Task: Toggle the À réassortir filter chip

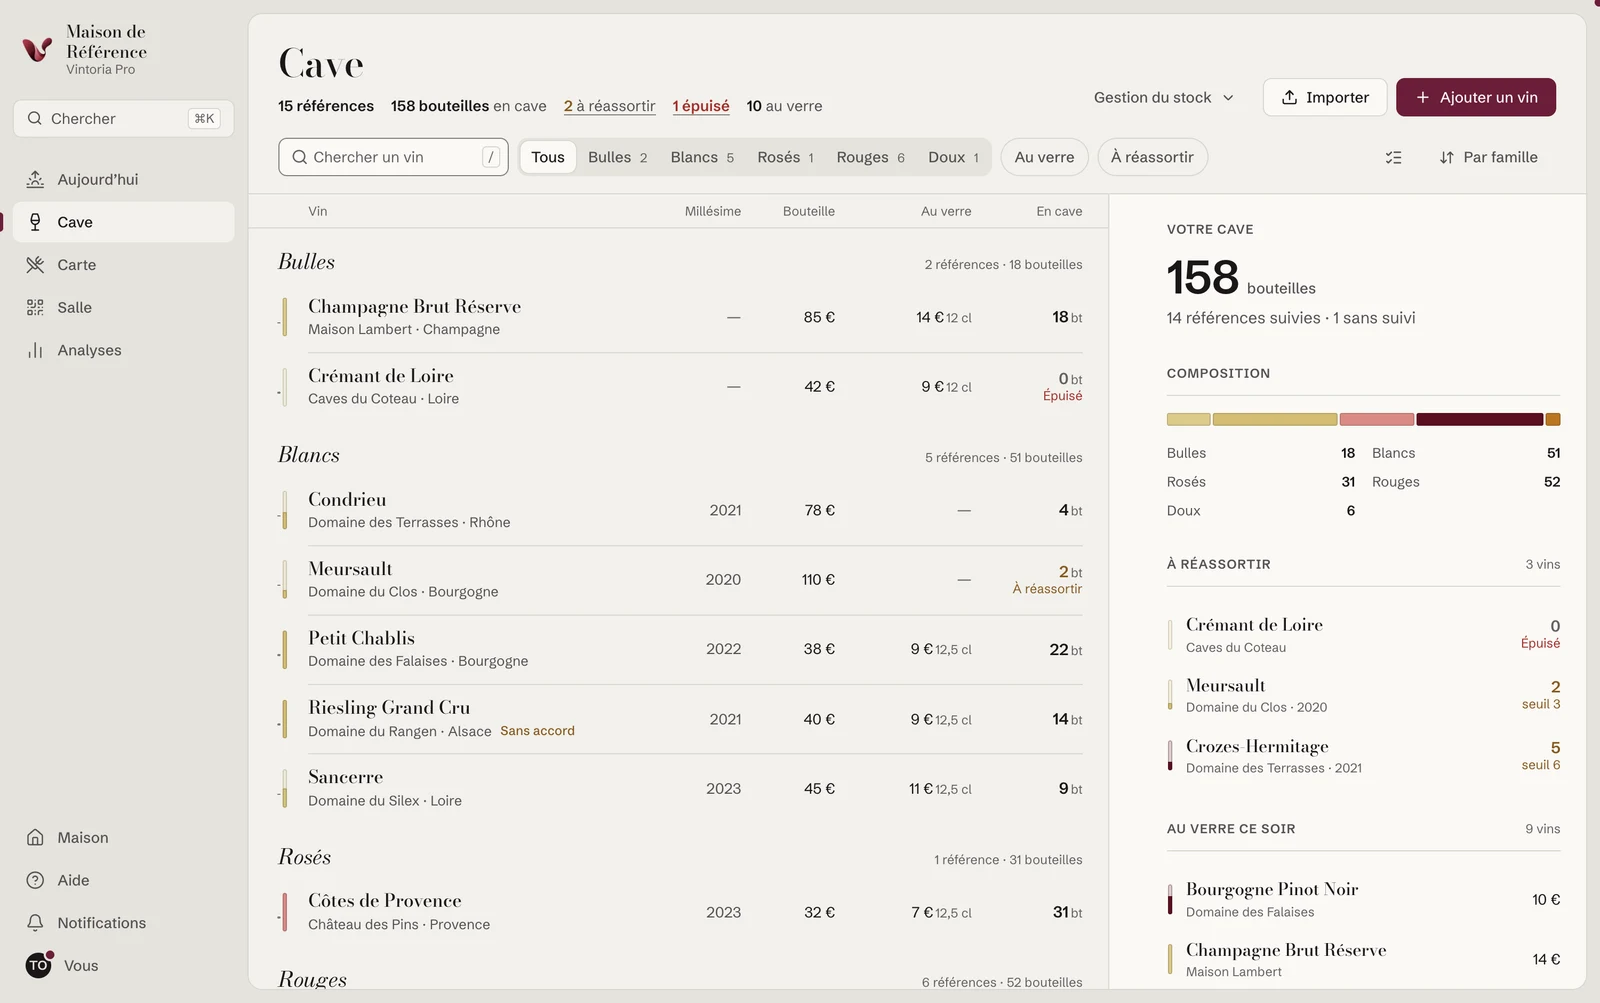Action: [x=1152, y=157]
